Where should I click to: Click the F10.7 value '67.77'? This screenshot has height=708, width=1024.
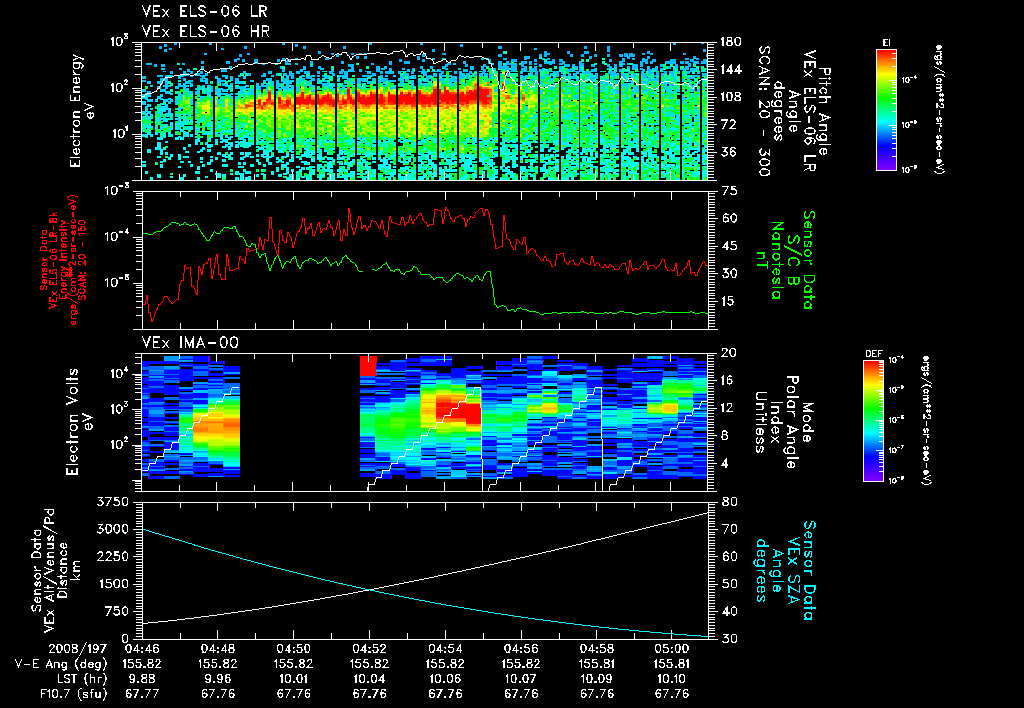coord(142,694)
